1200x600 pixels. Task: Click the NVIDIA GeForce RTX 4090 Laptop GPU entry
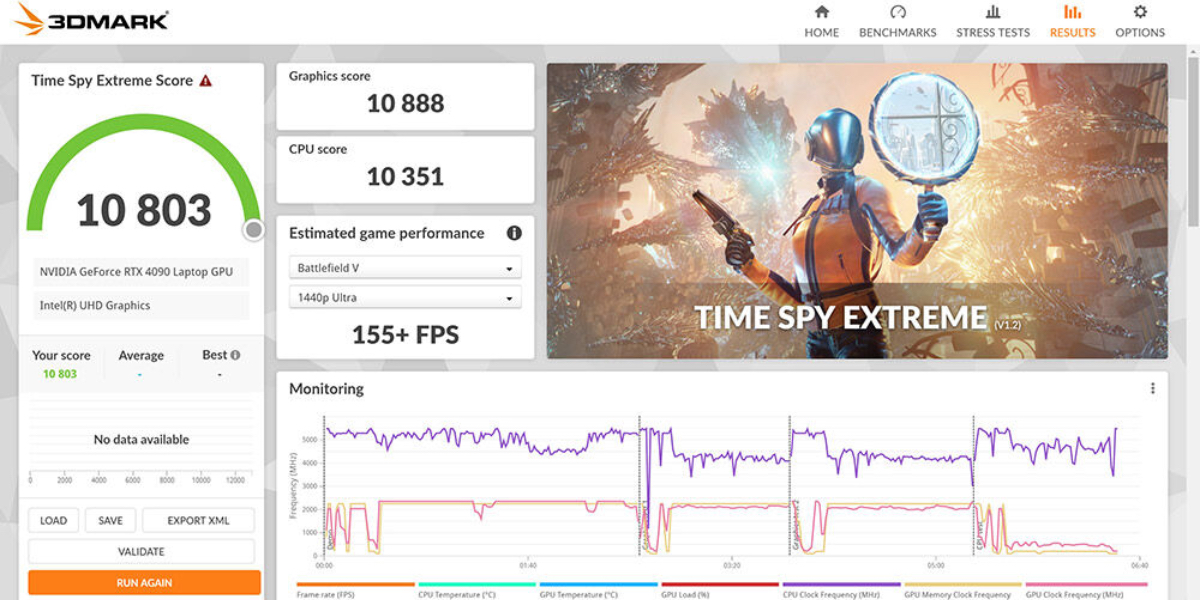click(141, 272)
